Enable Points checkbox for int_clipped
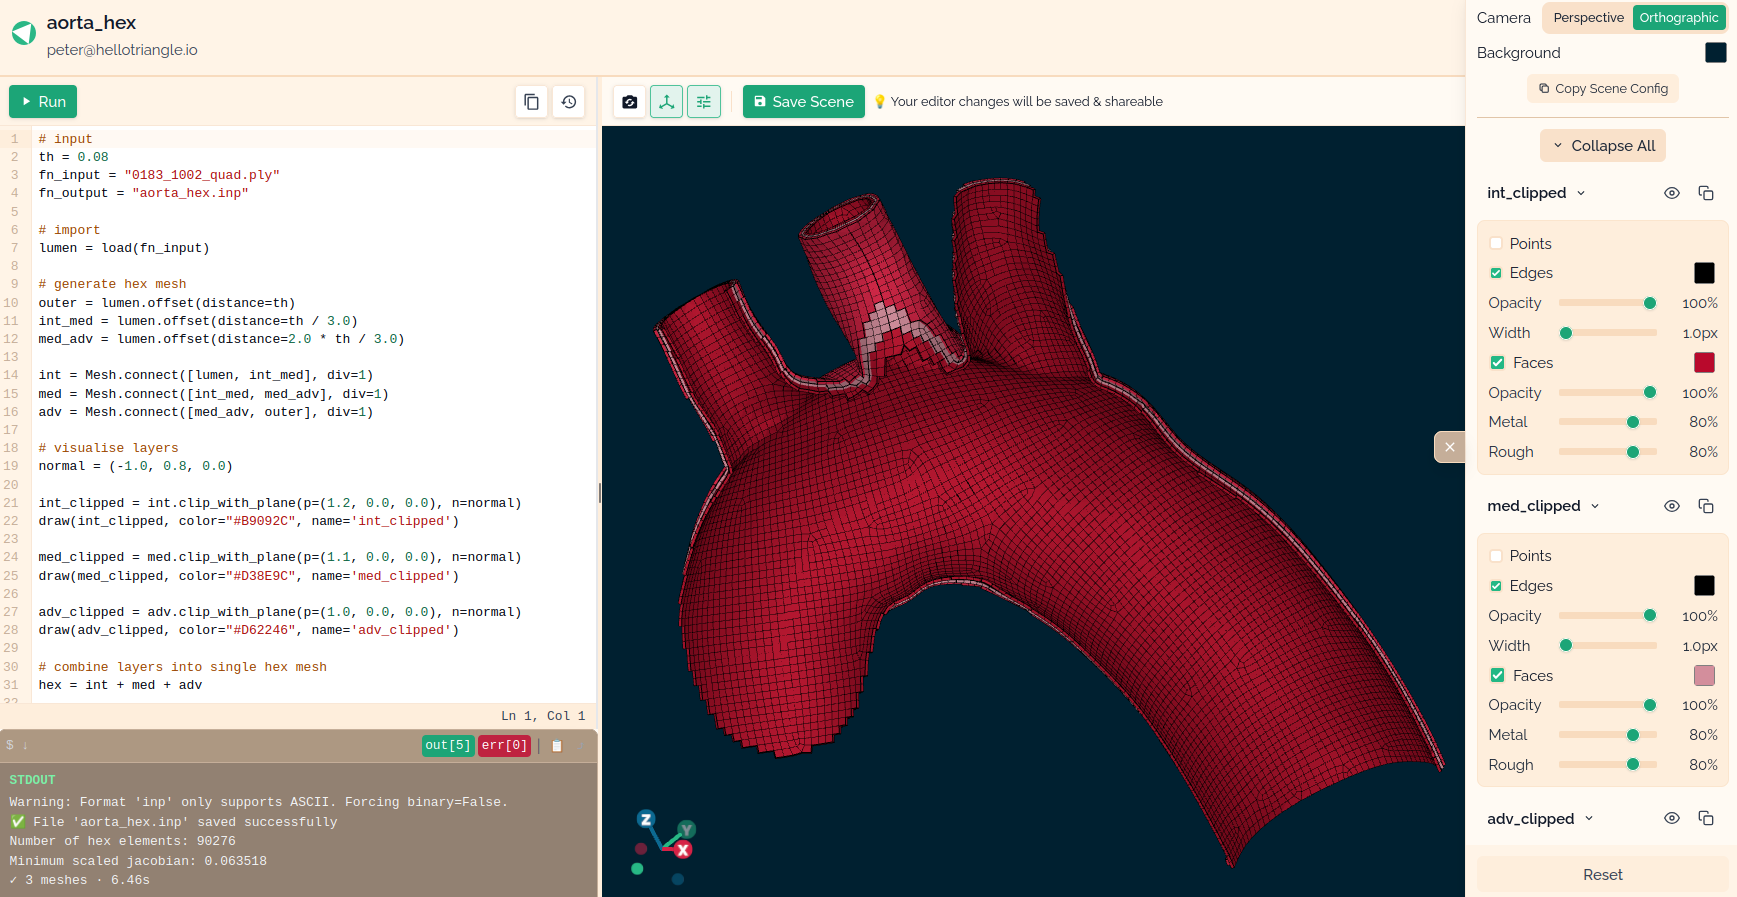The image size is (1737, 897). 1496,244
